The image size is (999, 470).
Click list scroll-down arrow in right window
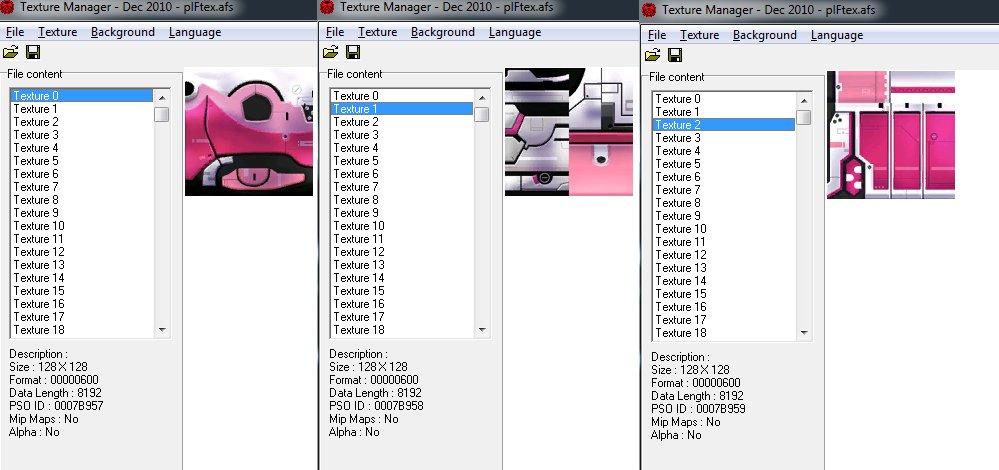(x=803, y=332)
